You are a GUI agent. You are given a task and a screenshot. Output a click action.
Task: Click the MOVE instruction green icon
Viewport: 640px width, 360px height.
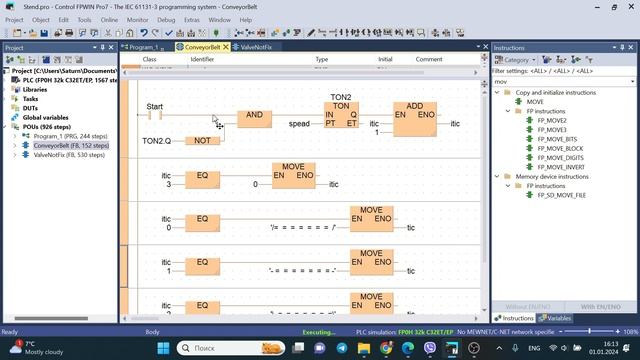[x=518, y=102]
